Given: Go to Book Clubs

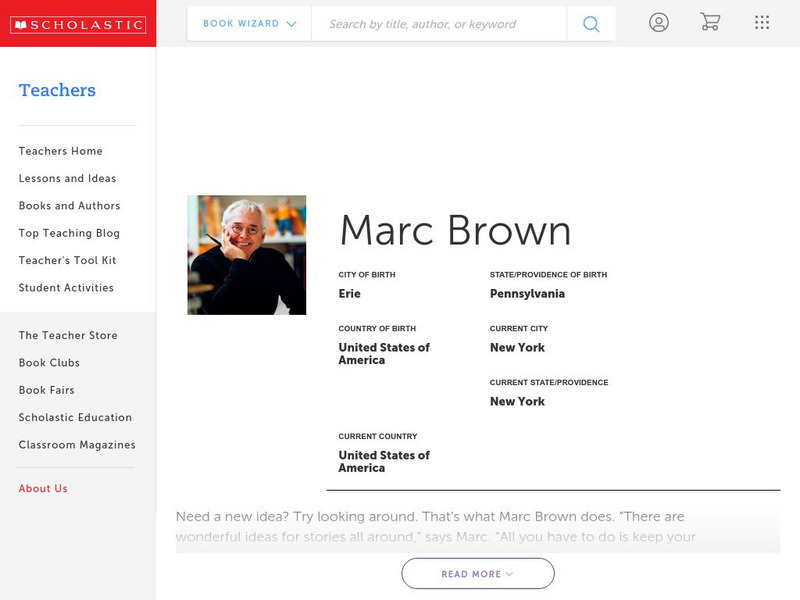Looking at the screenshot, I should (x=49, y=363).
